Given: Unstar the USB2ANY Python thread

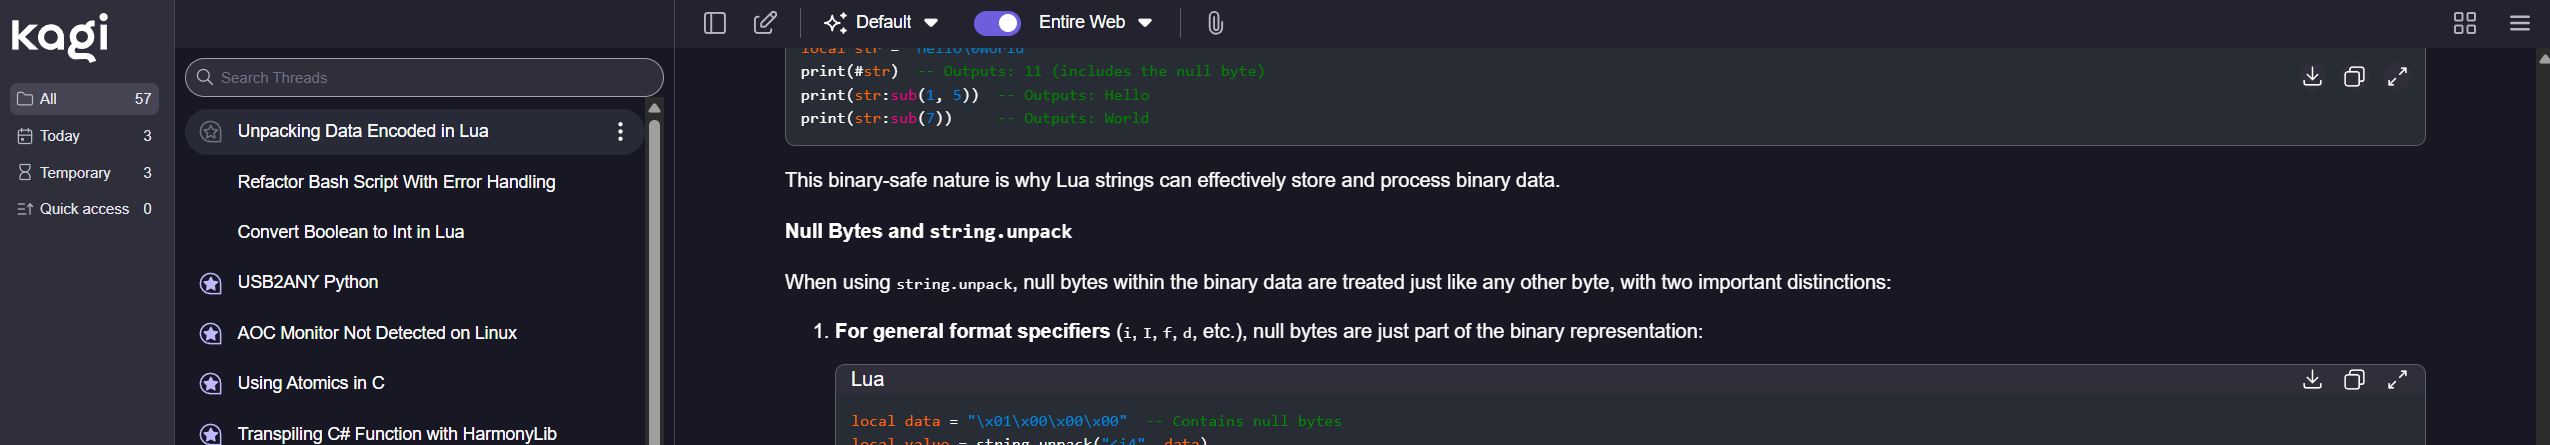Looking at the screenshot, I should pos(210,283).
